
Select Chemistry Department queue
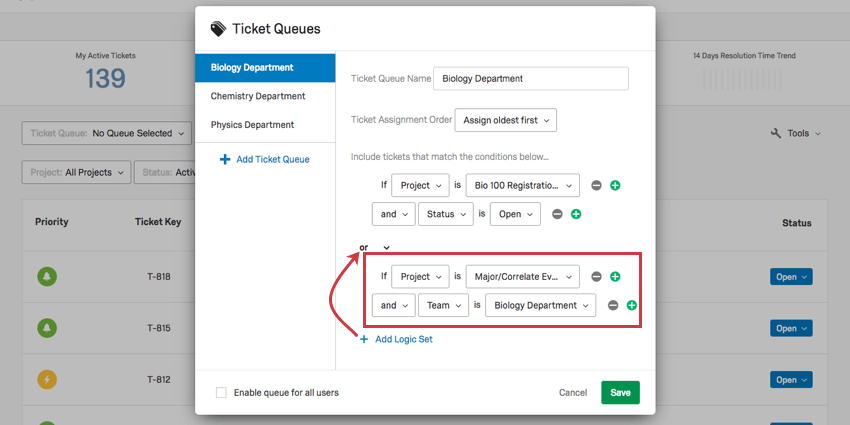tap(258, 96)
